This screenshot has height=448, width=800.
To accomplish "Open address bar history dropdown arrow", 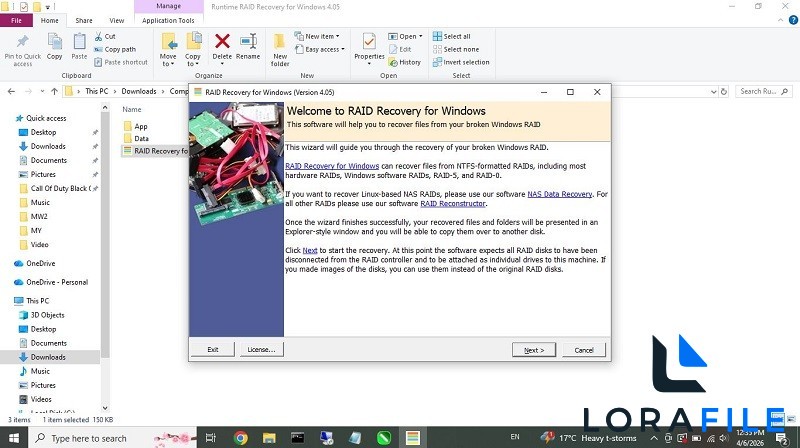I will pyautogui.click(x=713, y=92).
